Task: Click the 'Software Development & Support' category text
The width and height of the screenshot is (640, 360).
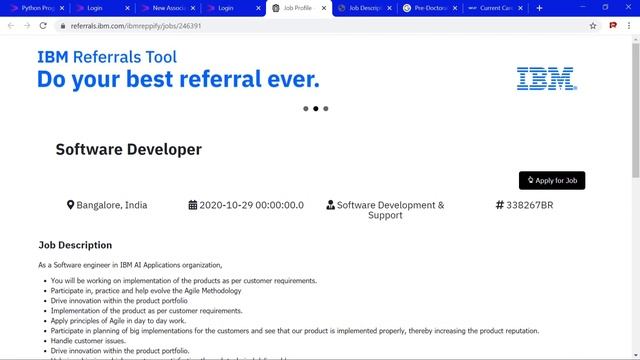Action: point(390,210)
